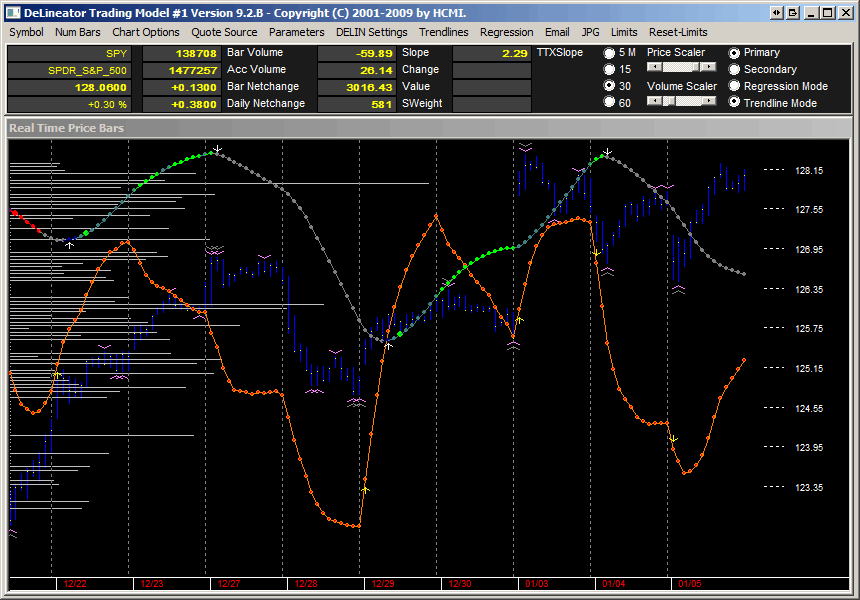Select the 5 M timeframe radio button
Image resolution: width=860 pixels, height=600 pixels.
609,53
